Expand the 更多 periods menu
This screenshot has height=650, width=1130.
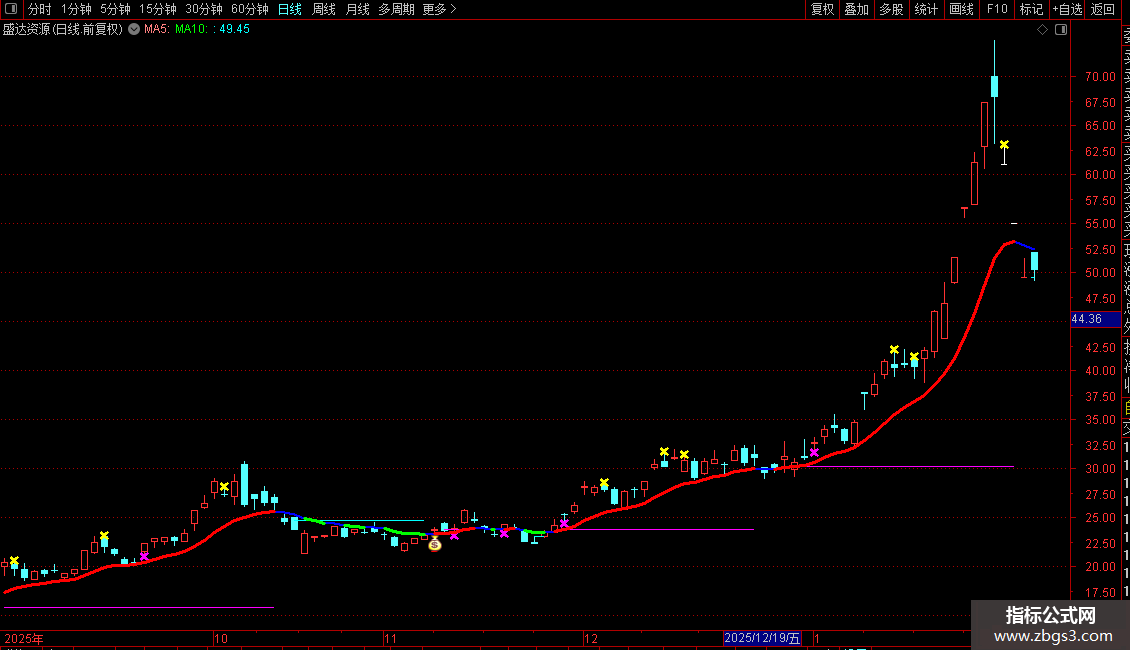[x=439, y=9]
